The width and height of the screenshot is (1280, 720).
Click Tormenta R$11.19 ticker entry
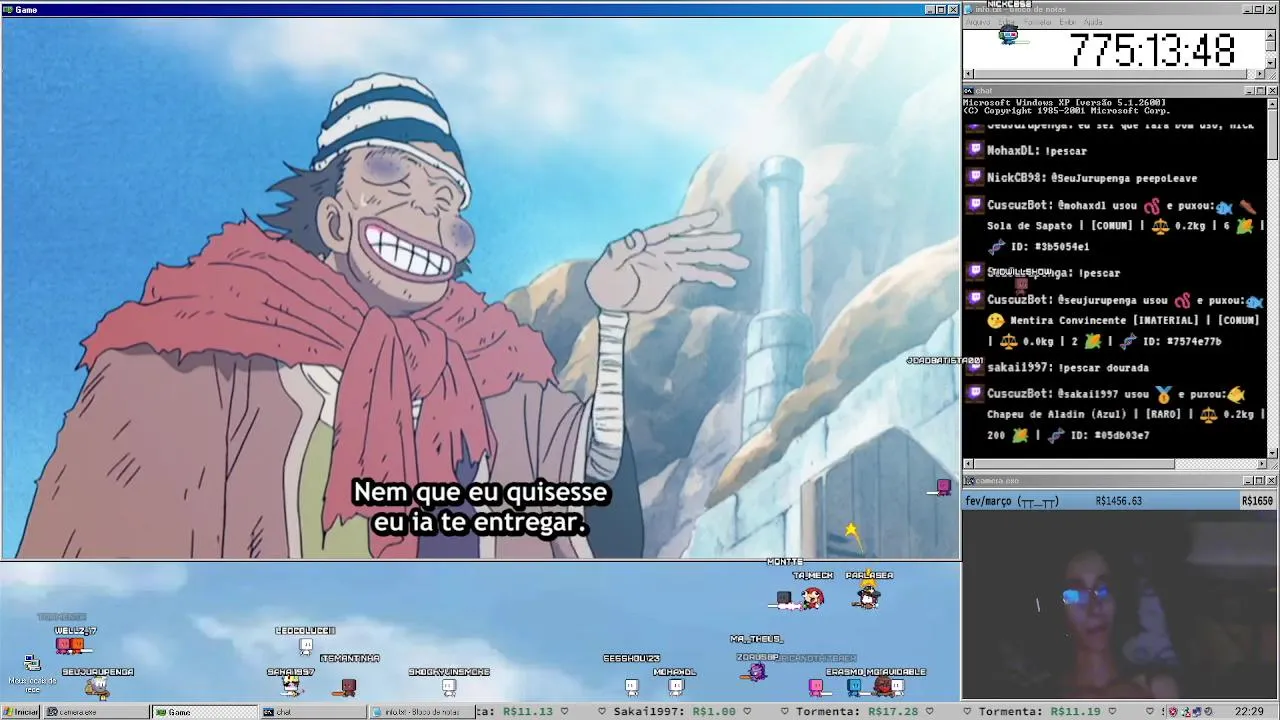tap(1040, 712)
